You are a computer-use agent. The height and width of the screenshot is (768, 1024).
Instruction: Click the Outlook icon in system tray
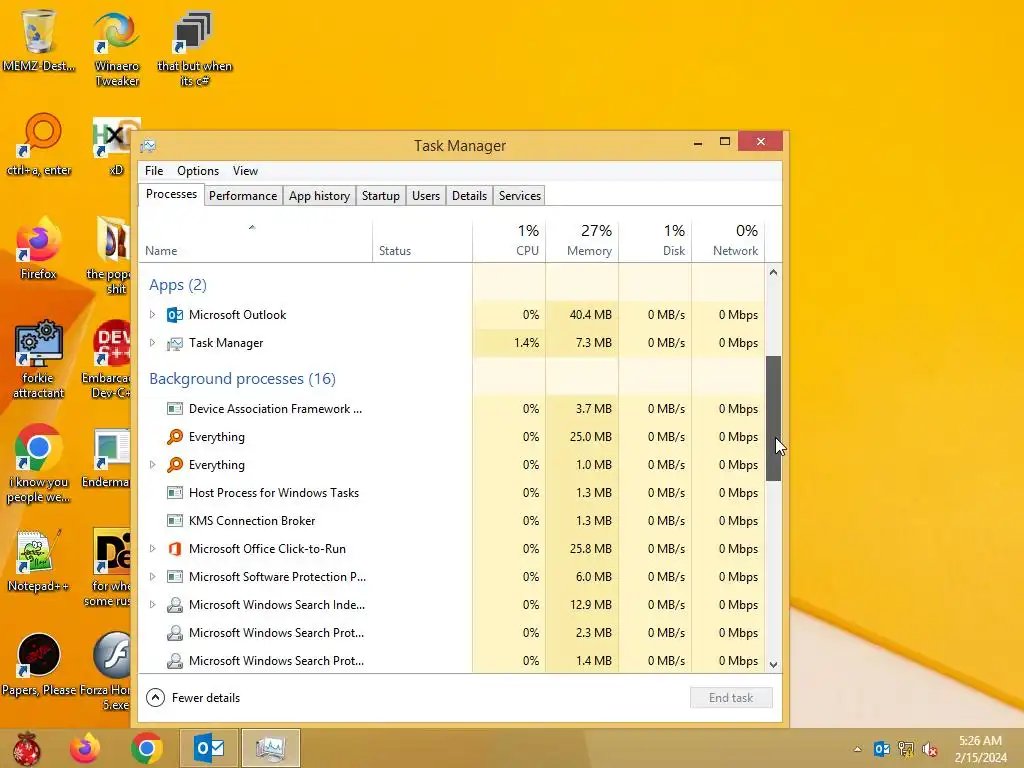pyautogui.click(x=882, y=749)
